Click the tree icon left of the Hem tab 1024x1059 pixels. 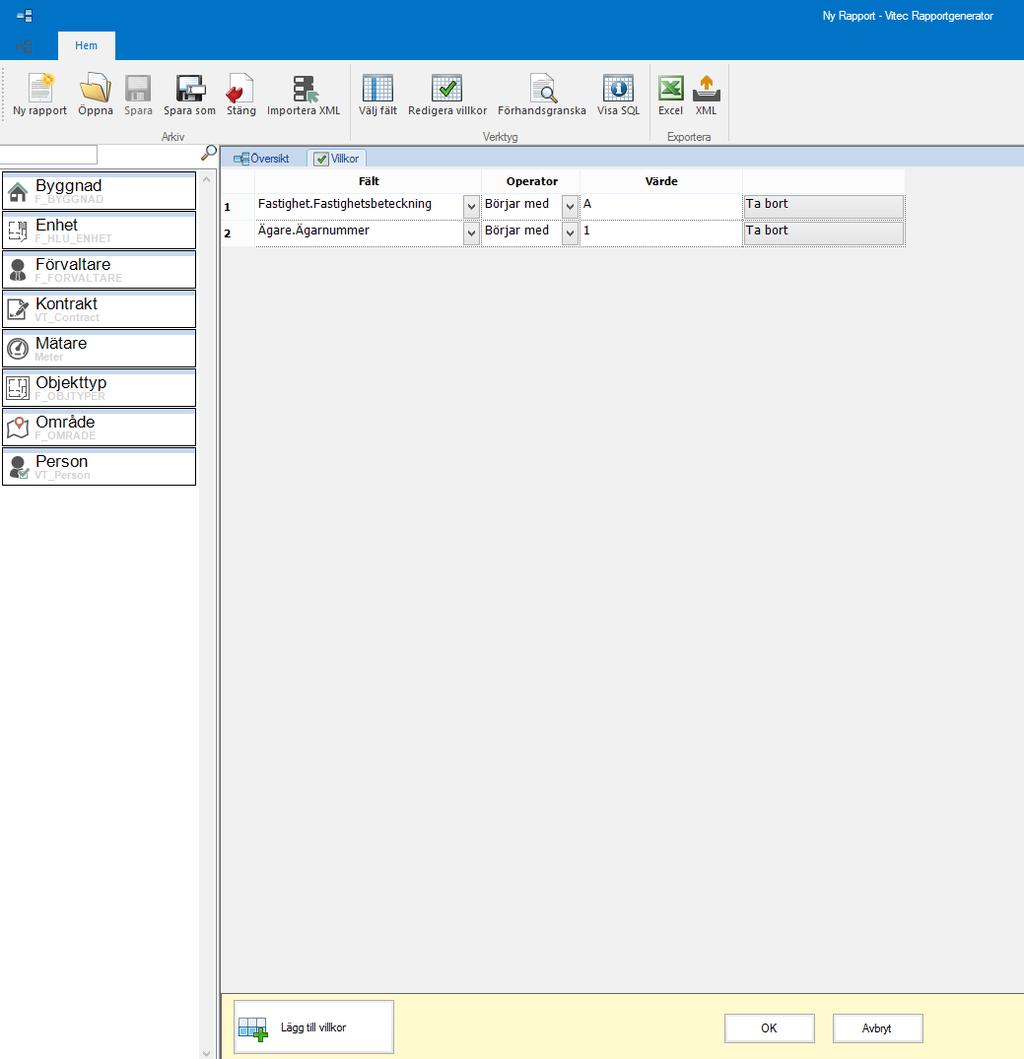pyautogui.click(x=24, y=46)
